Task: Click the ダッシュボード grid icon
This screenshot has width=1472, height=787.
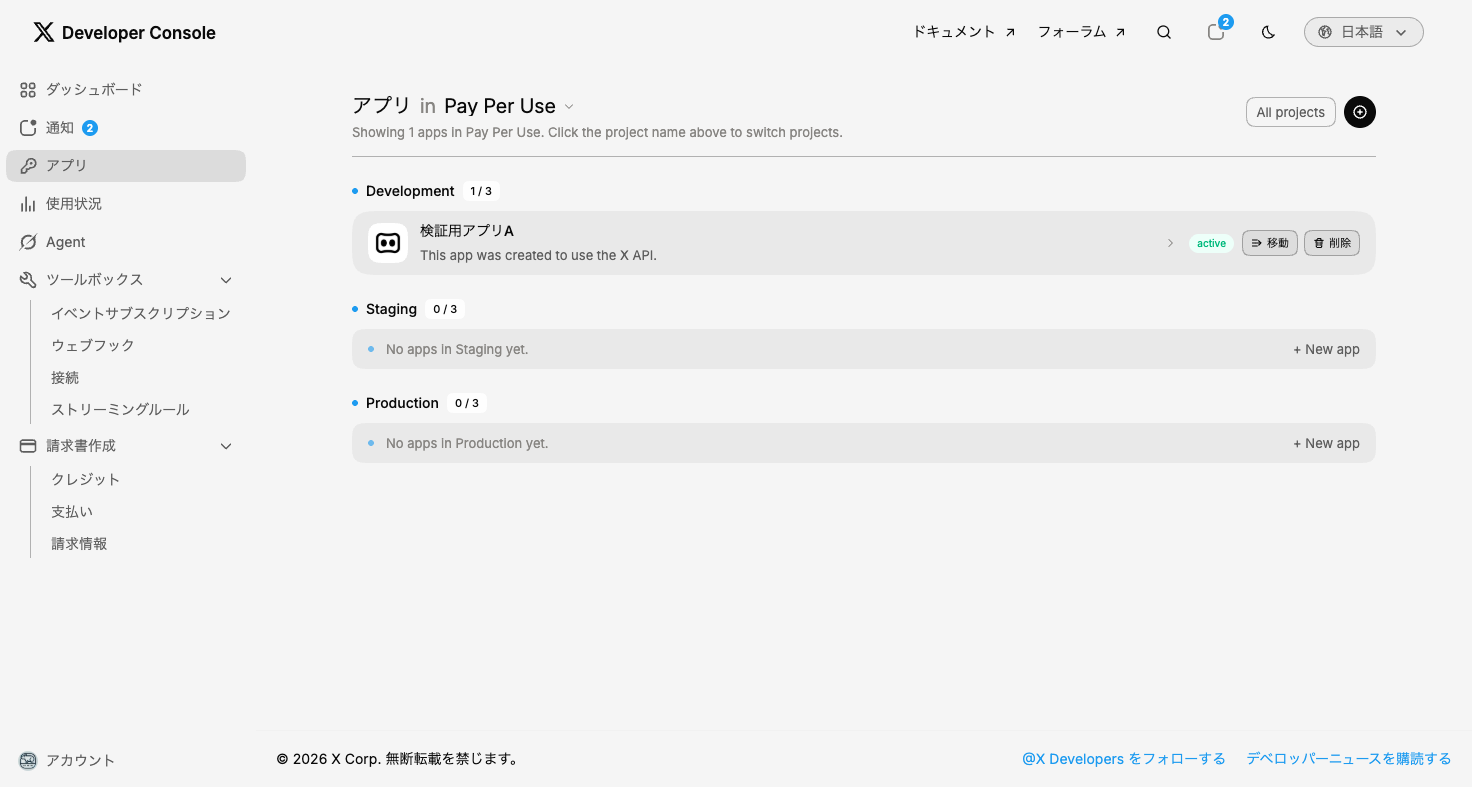Action: coord(28,90)
